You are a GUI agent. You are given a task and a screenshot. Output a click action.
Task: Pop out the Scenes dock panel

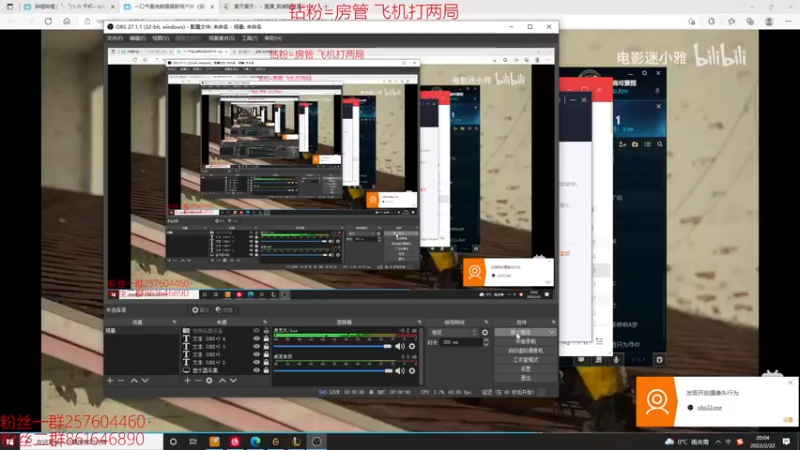click(174, 322)
